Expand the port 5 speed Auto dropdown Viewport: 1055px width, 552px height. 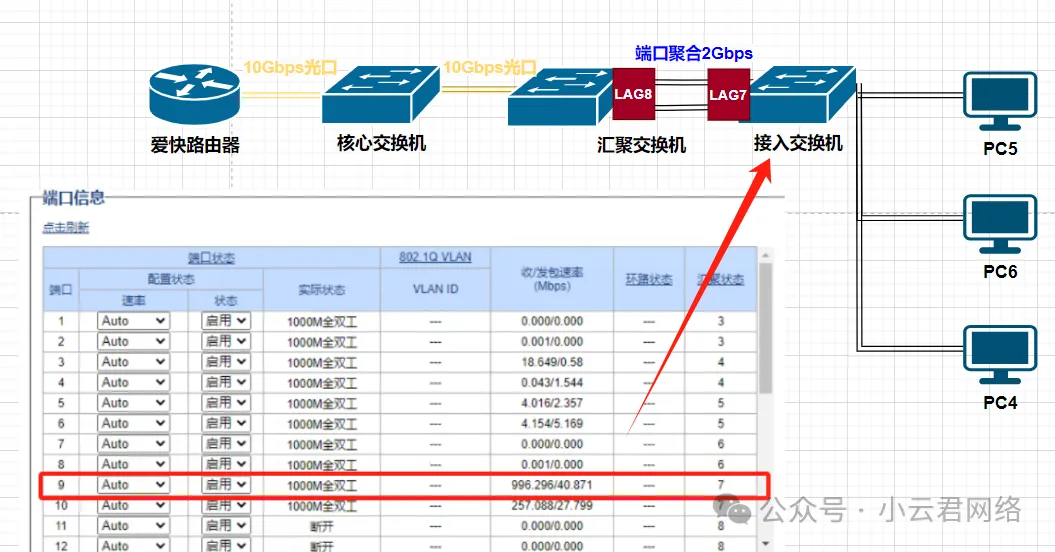pos(133,403)
